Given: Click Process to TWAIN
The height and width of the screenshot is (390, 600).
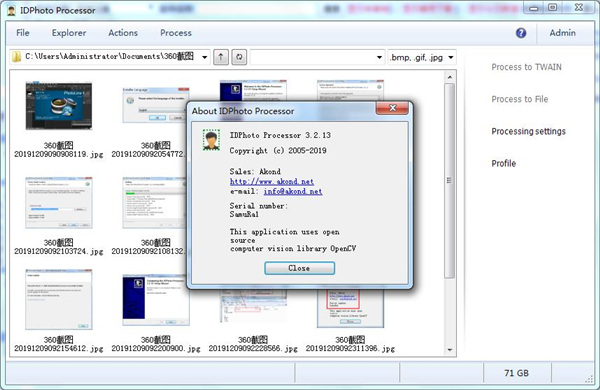Looking at the screenshot, I should click(x=527, y=67).
